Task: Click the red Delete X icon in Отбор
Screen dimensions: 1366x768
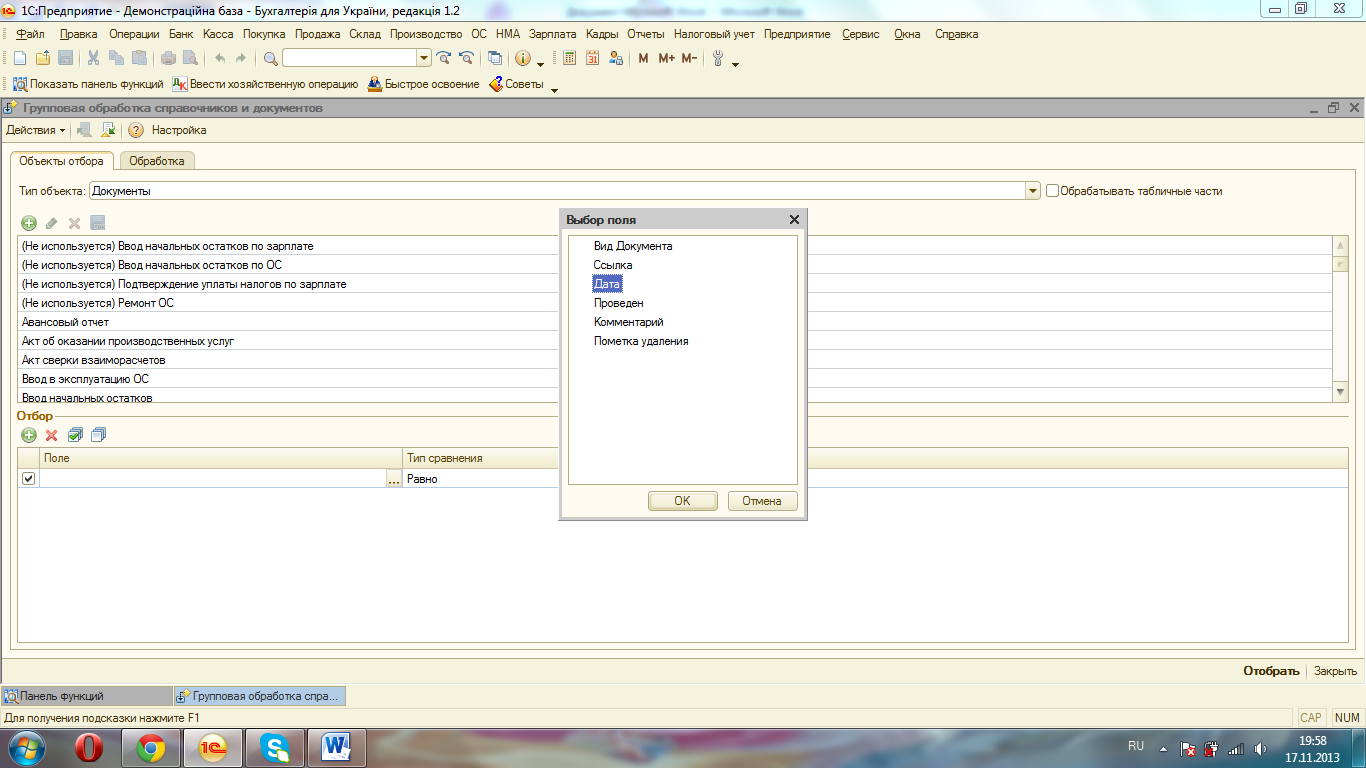Action: tap(52, 435)
